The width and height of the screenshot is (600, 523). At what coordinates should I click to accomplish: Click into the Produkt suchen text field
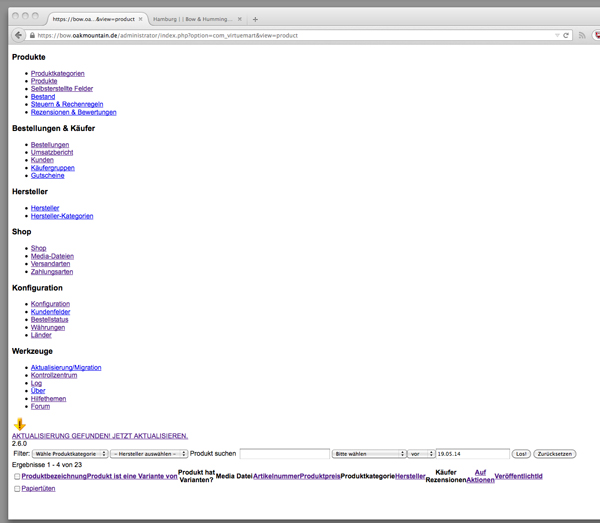tap(284, 453)
